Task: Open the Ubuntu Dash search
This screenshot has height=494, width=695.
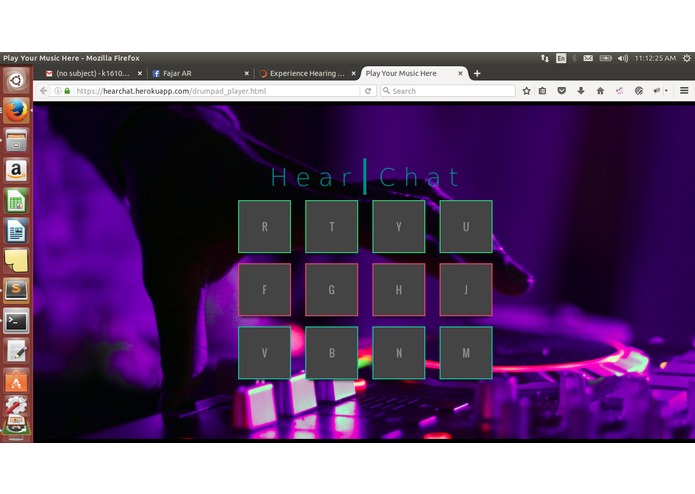Action: (x=16, y=81)
